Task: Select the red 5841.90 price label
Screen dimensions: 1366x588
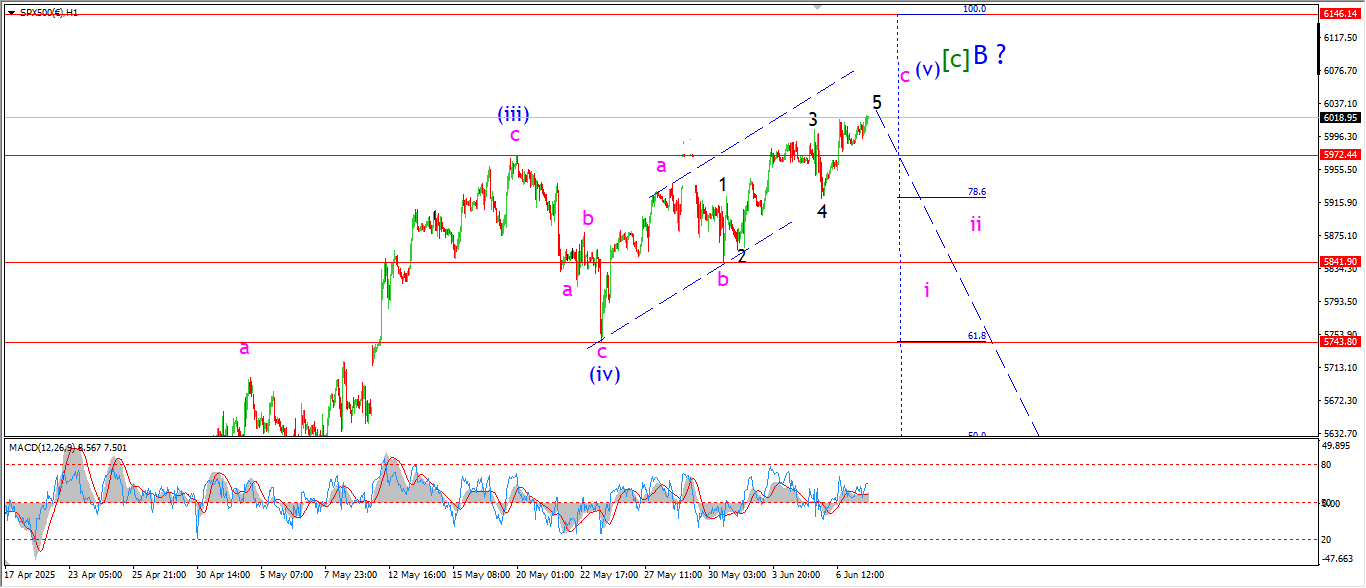Action: [1338, 261]
